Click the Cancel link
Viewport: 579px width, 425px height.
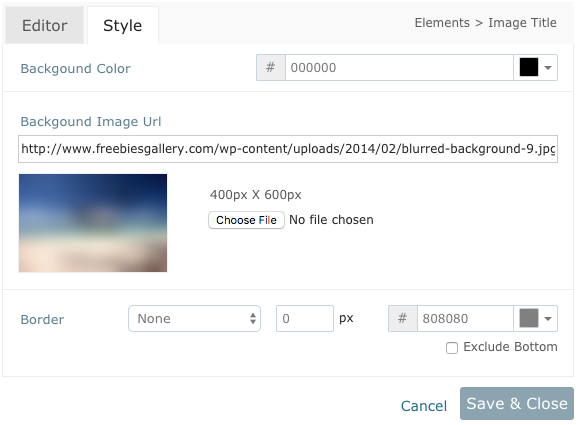point(424,406)
